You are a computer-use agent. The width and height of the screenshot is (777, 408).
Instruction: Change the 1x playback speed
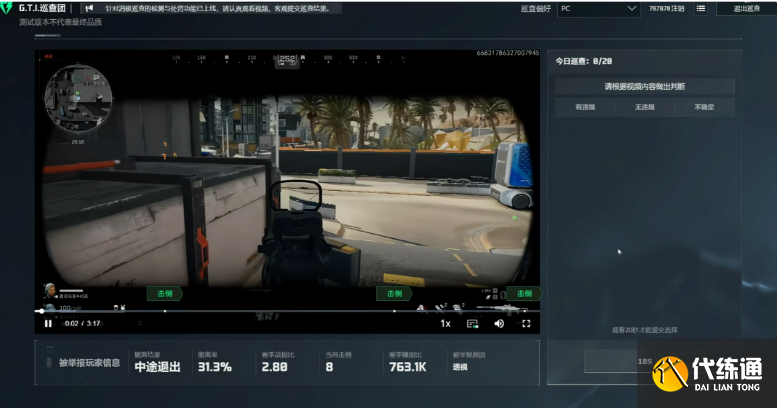coord(445,324)
